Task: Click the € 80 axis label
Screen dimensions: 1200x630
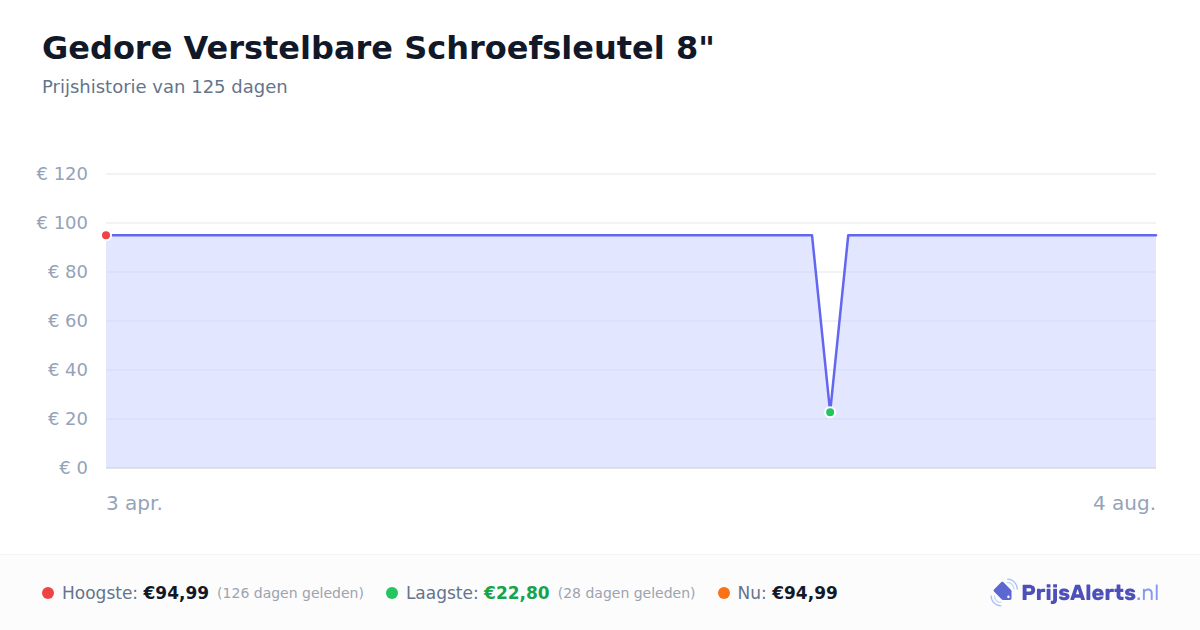Action: pos(68,272)
